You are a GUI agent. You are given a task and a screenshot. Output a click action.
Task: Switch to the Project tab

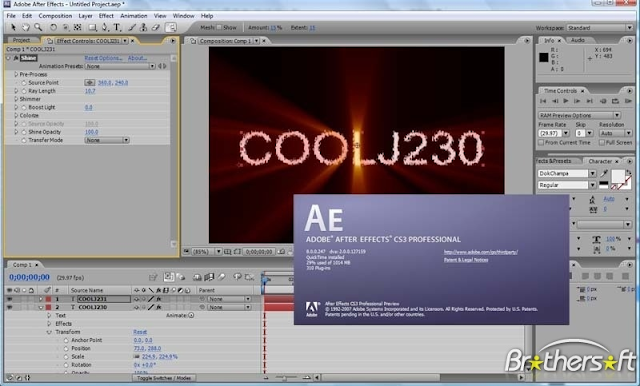pos(22,40)
